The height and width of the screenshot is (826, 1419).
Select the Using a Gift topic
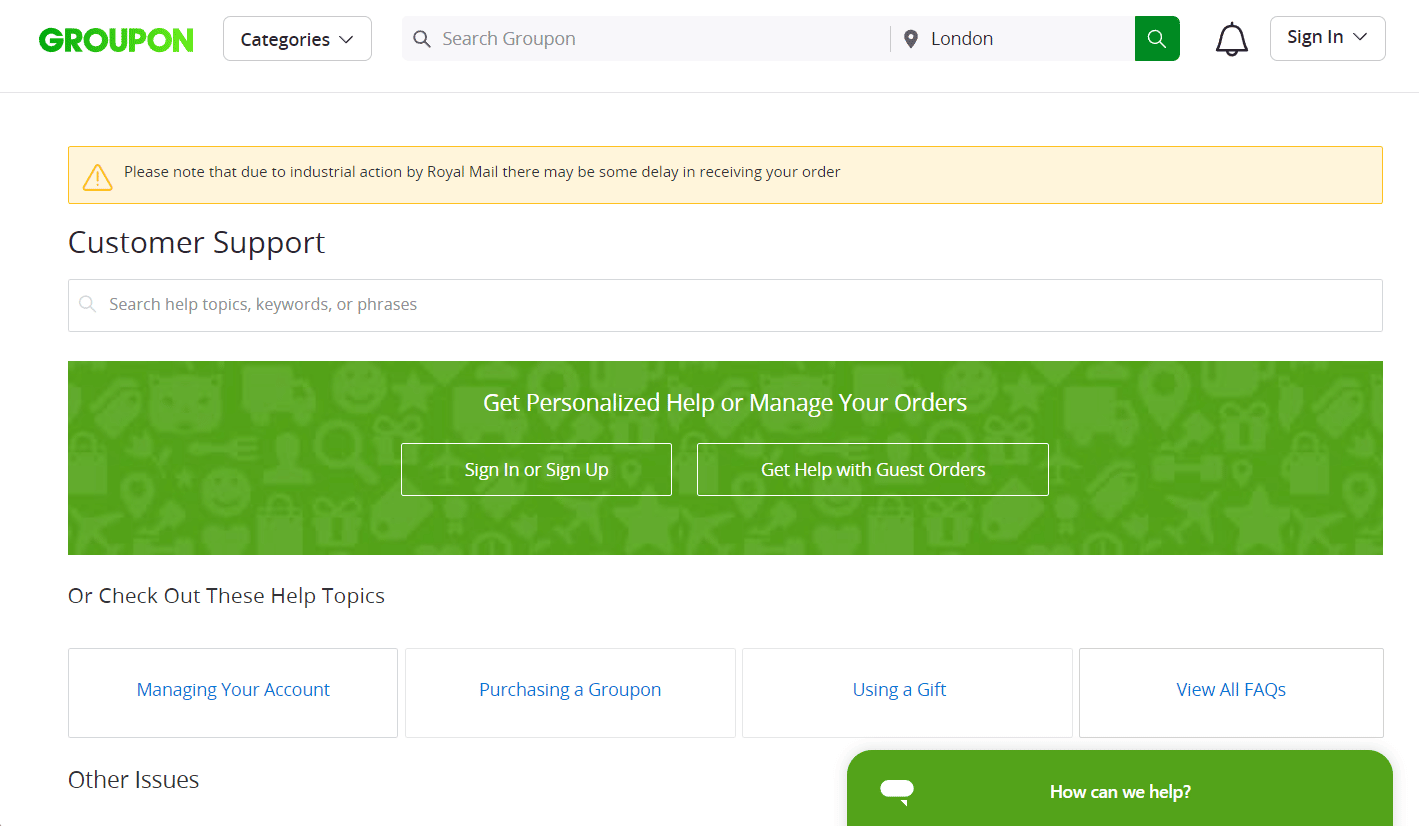pos(899,690)
